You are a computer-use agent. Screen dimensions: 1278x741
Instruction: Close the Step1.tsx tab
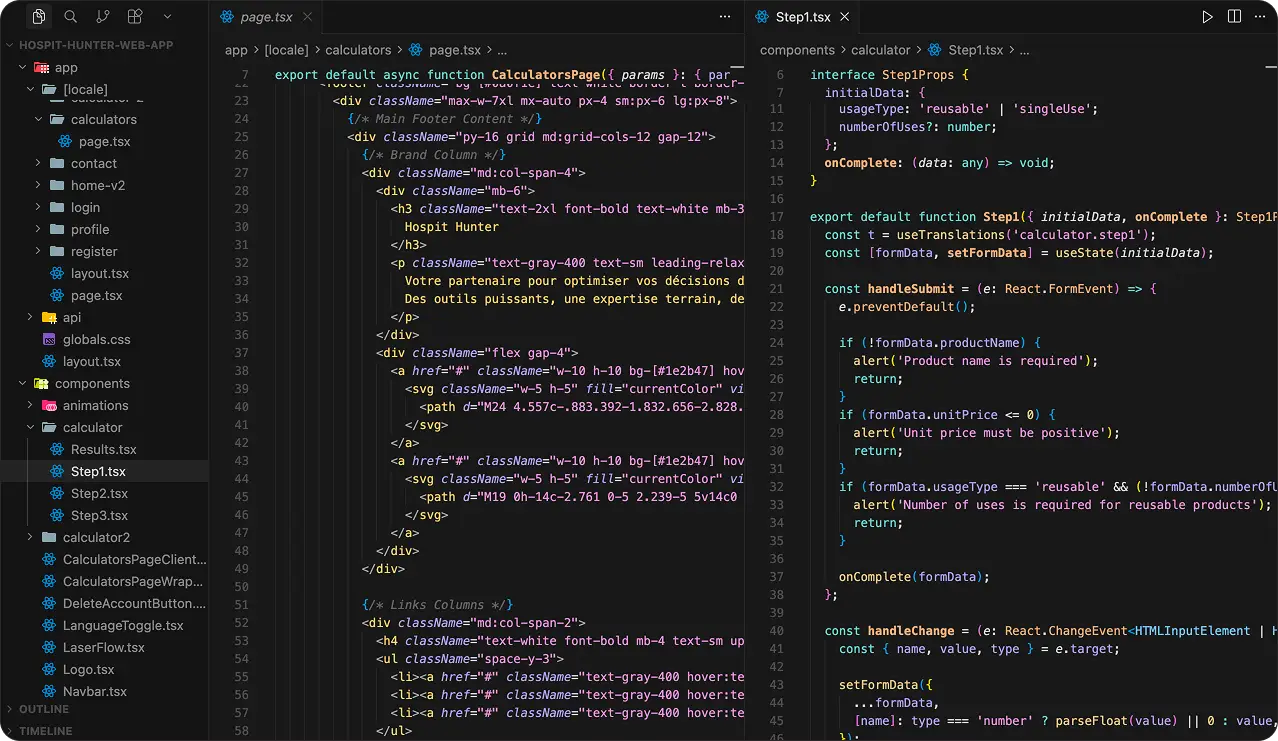845,17
